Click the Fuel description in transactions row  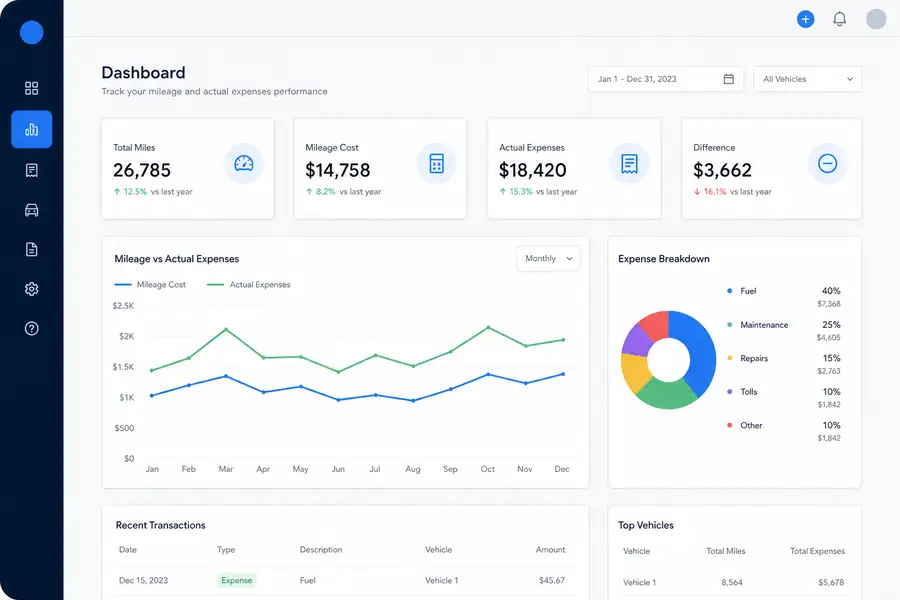click(308, 580)
